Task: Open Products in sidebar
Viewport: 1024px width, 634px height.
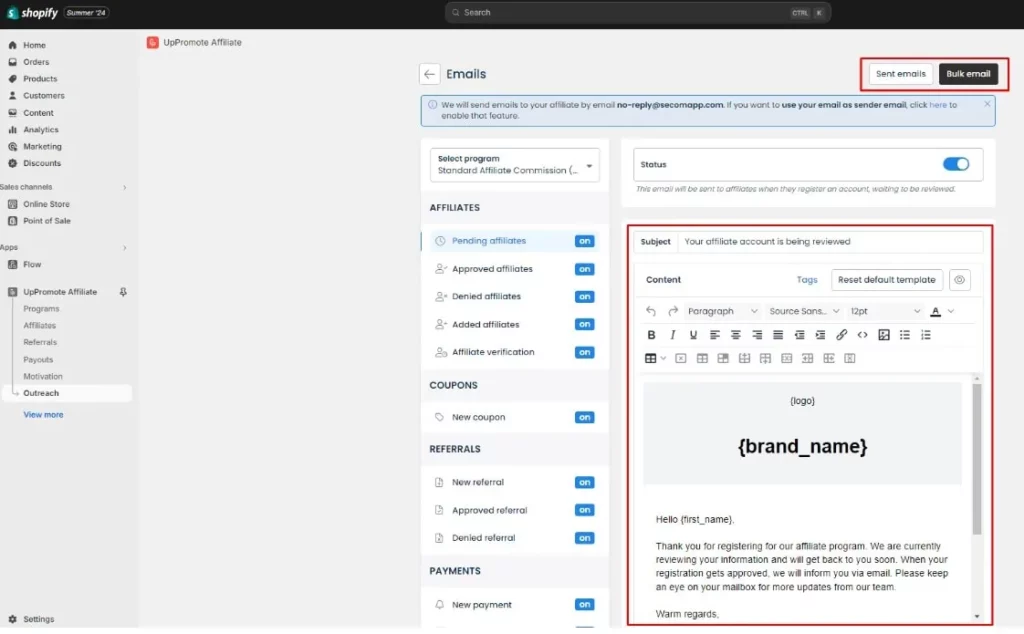Action: [40, 79]
